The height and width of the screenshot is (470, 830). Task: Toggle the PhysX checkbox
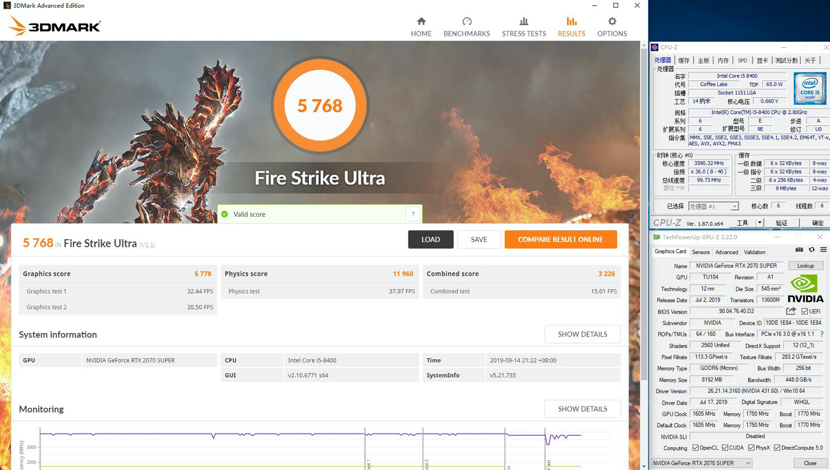[x=751, y=448]
